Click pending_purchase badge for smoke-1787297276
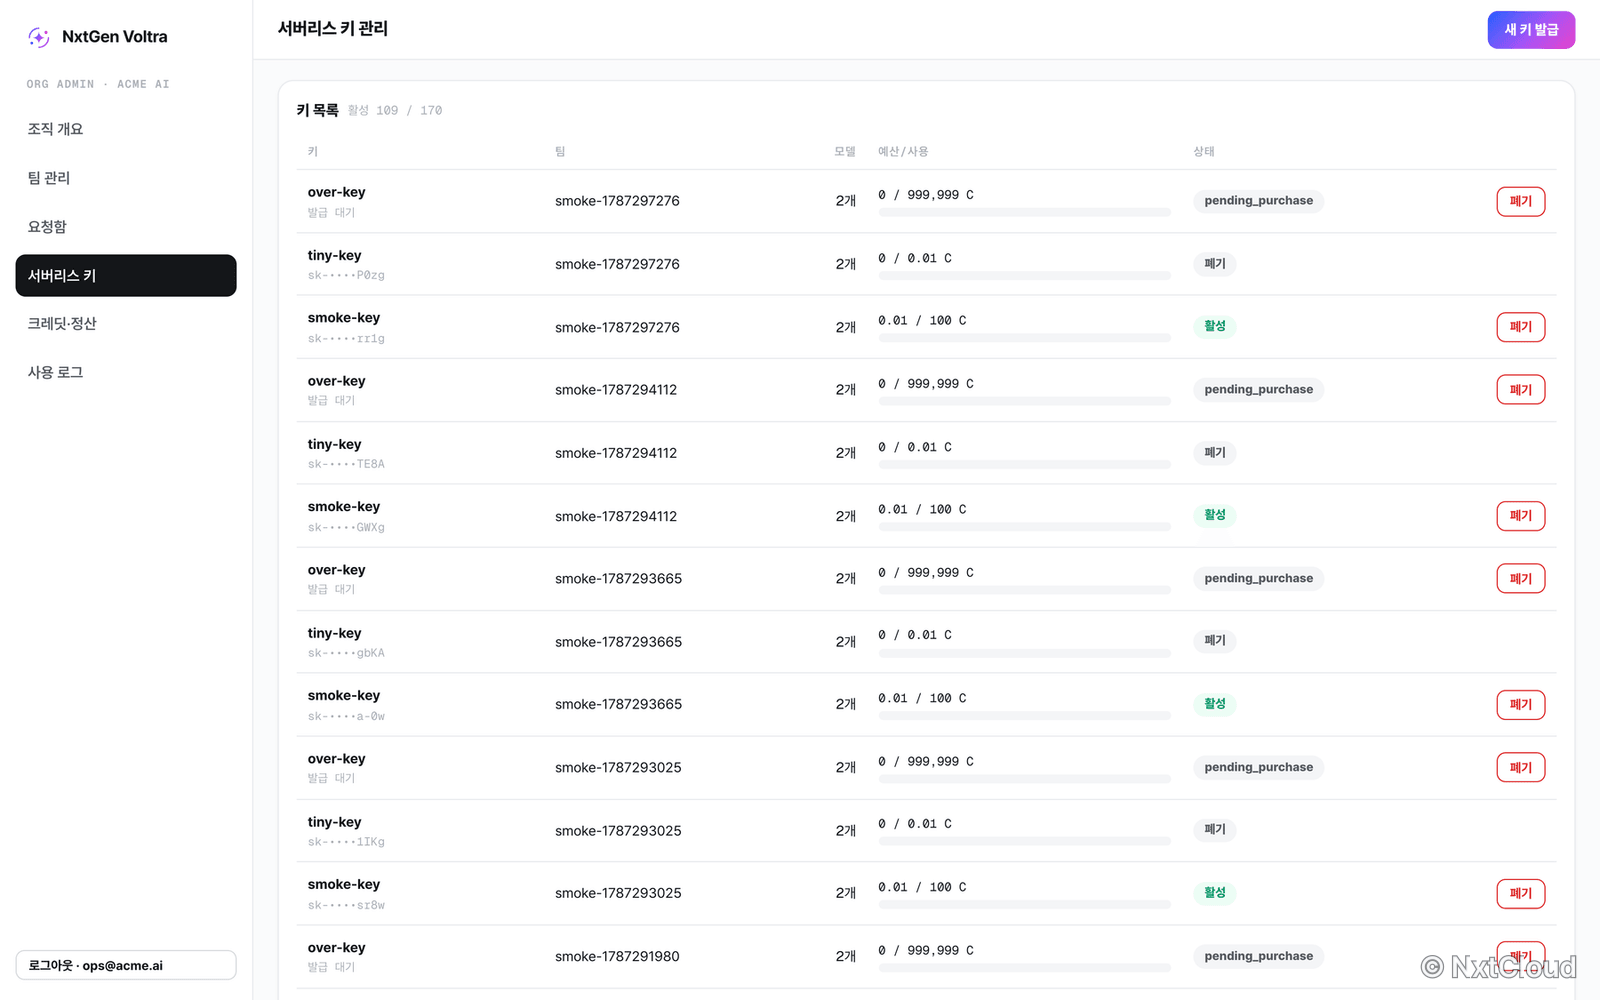 click(1258, 201)
